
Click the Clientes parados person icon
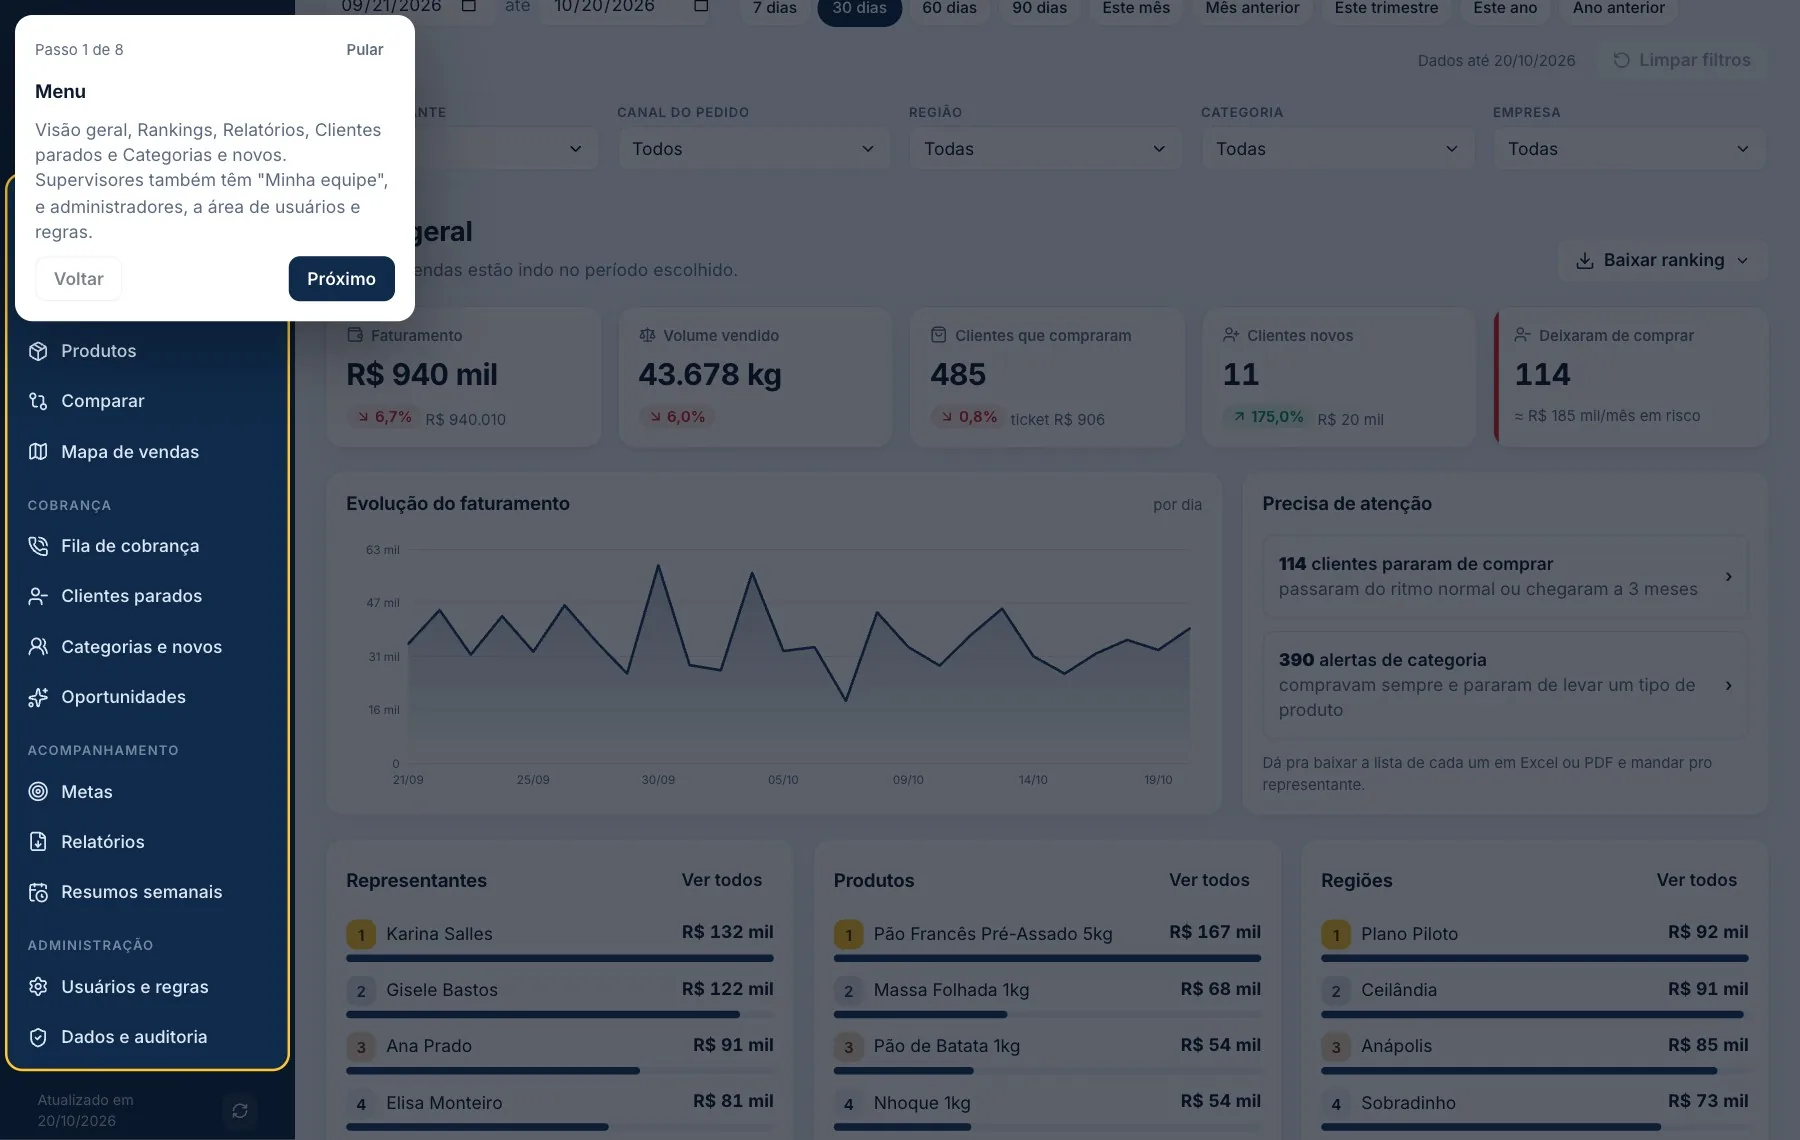tap(38, 596)
